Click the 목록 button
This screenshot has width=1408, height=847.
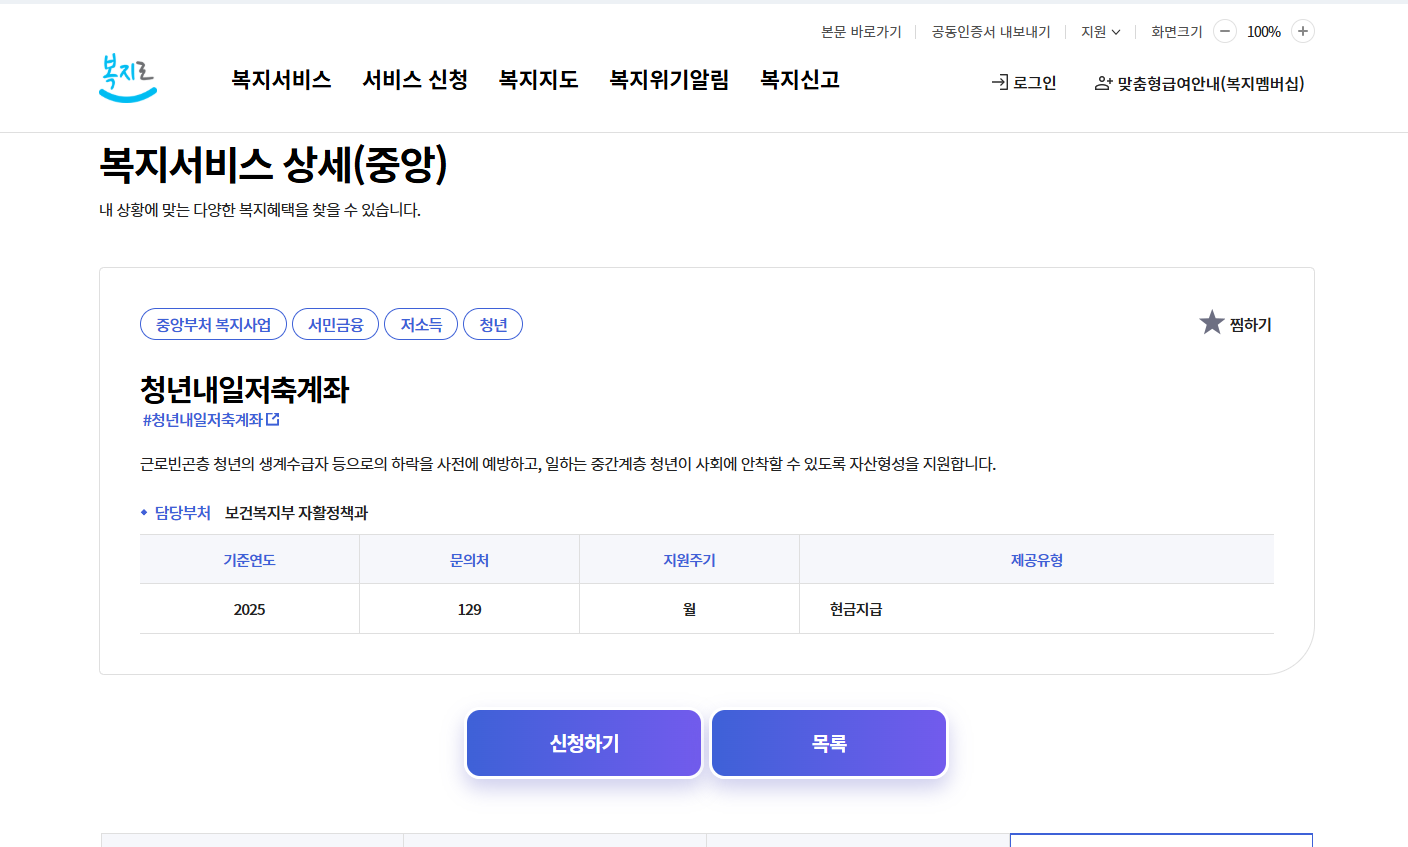(x=829, y=743)
